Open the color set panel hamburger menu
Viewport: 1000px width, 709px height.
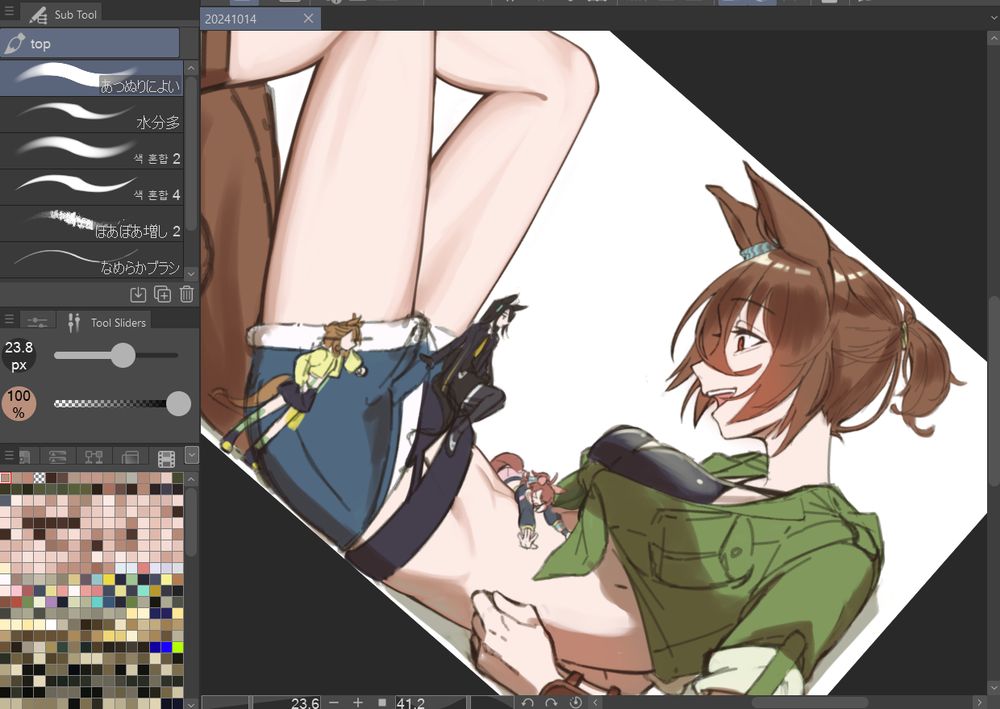pos(9,455)
